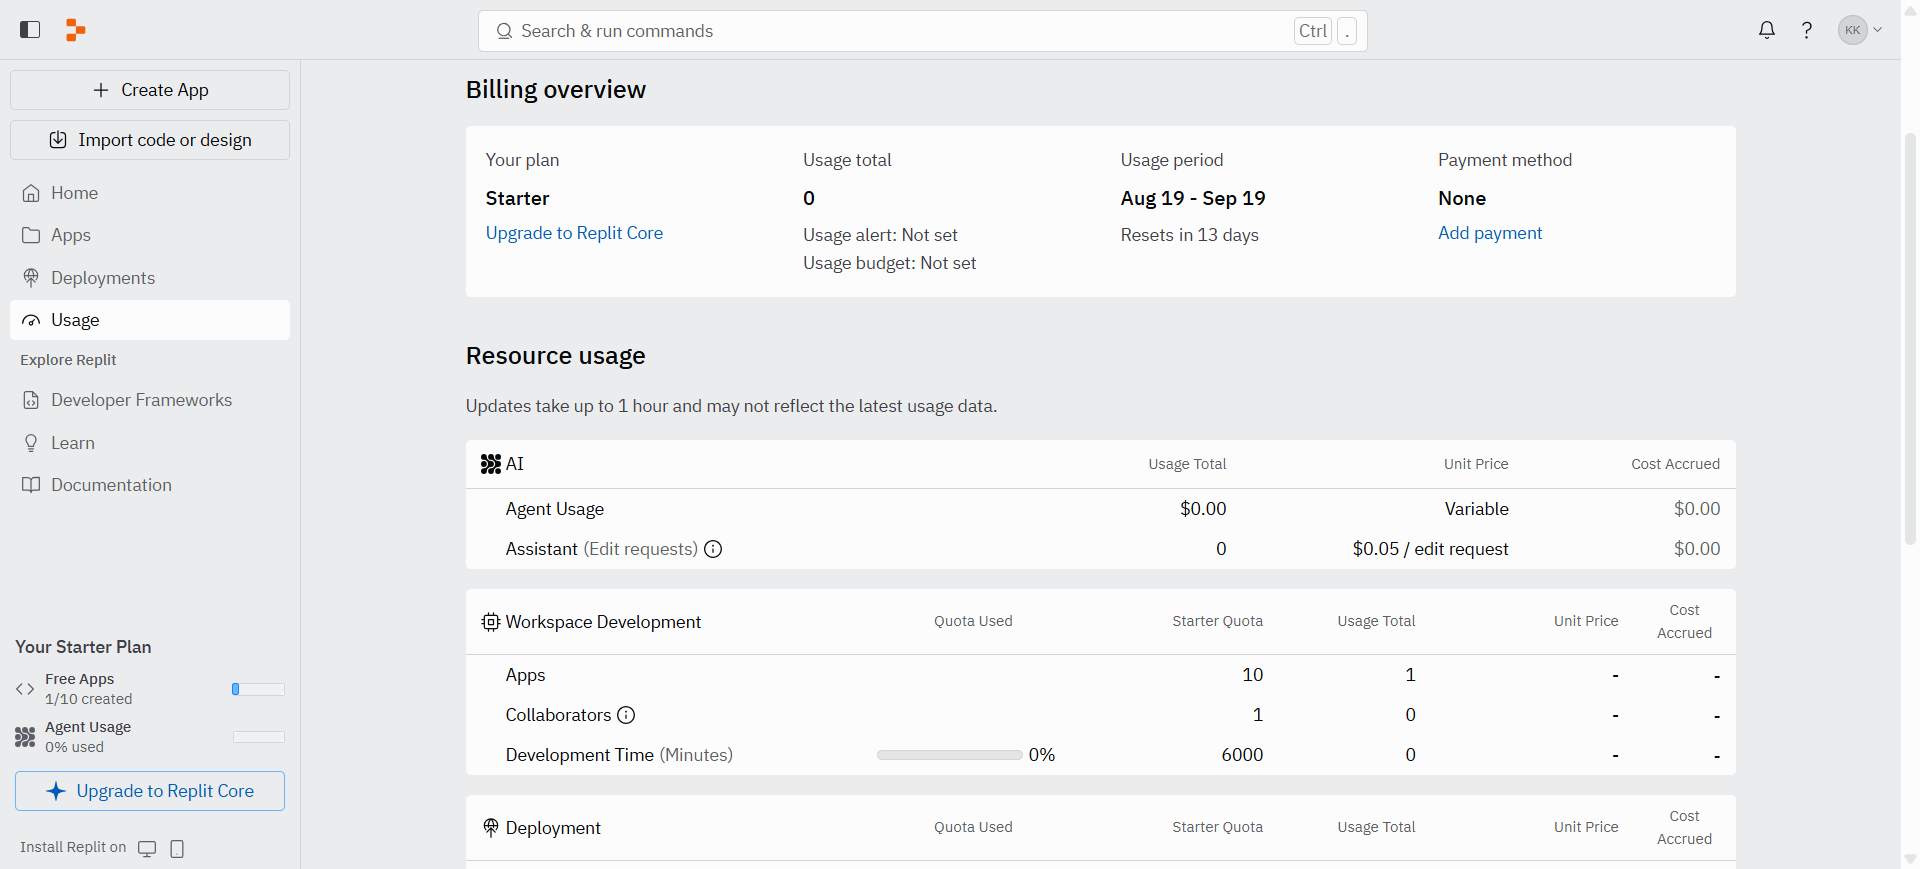Image resolution: width=1920 pixels, height=869 pixels.
Task: Install Replit on desktop monitor icon
Action: click(x=147, y=848)
